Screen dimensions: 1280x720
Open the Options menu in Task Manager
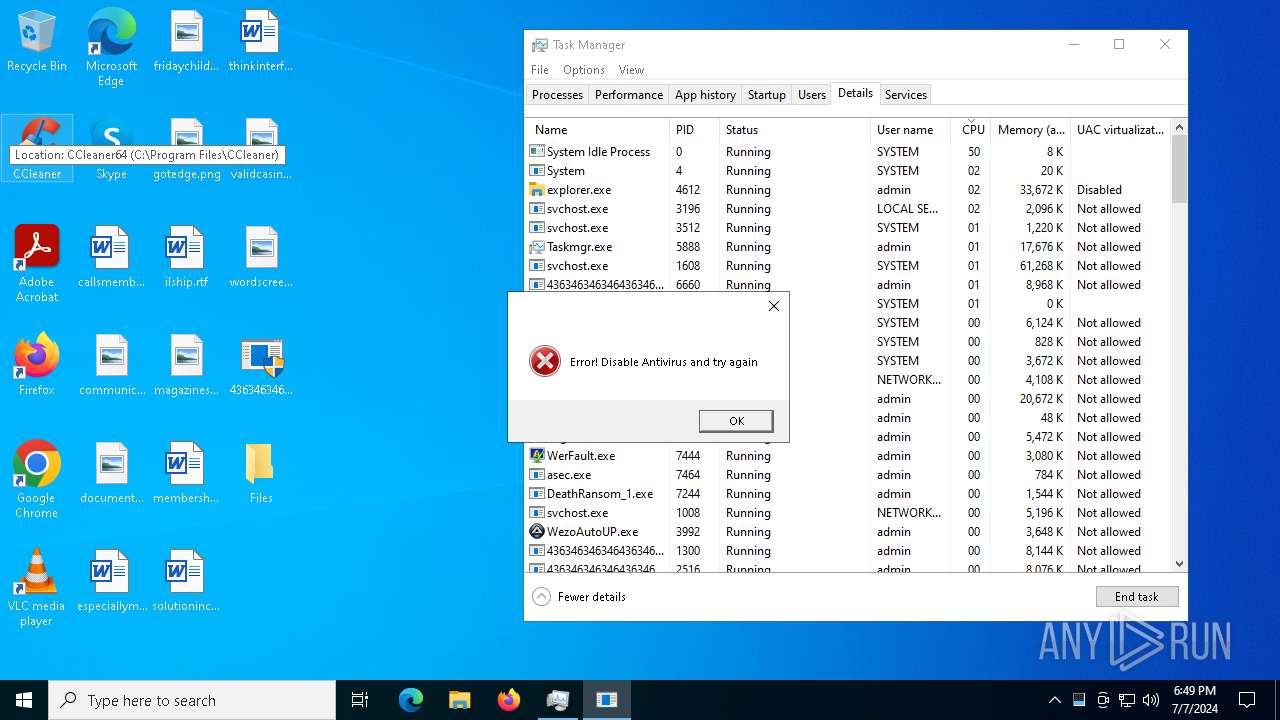(x=584, y=70)
